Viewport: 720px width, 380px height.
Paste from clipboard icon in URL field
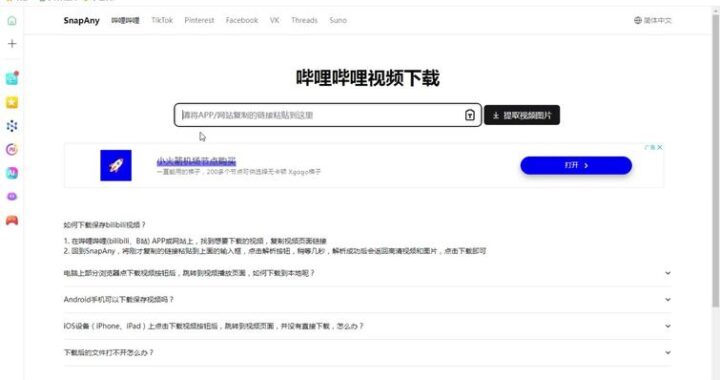pyautogui.click(x=469, y=115)
